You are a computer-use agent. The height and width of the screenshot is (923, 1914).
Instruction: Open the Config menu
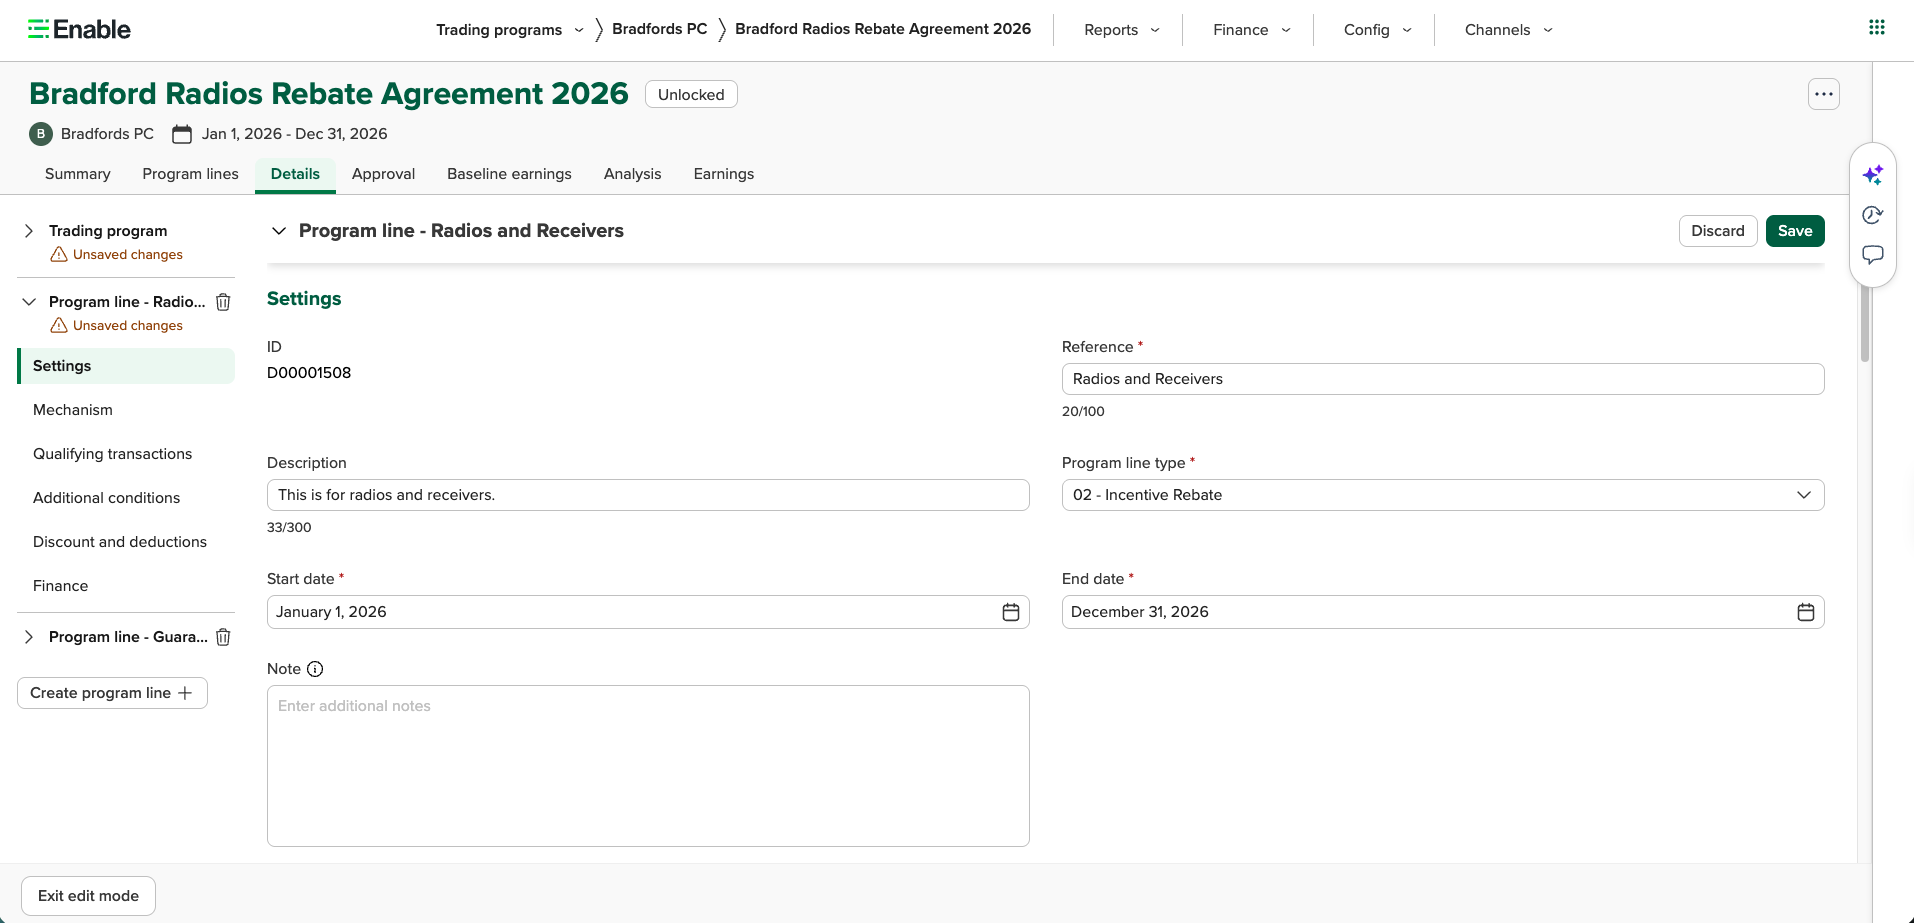coord(1378,30)
